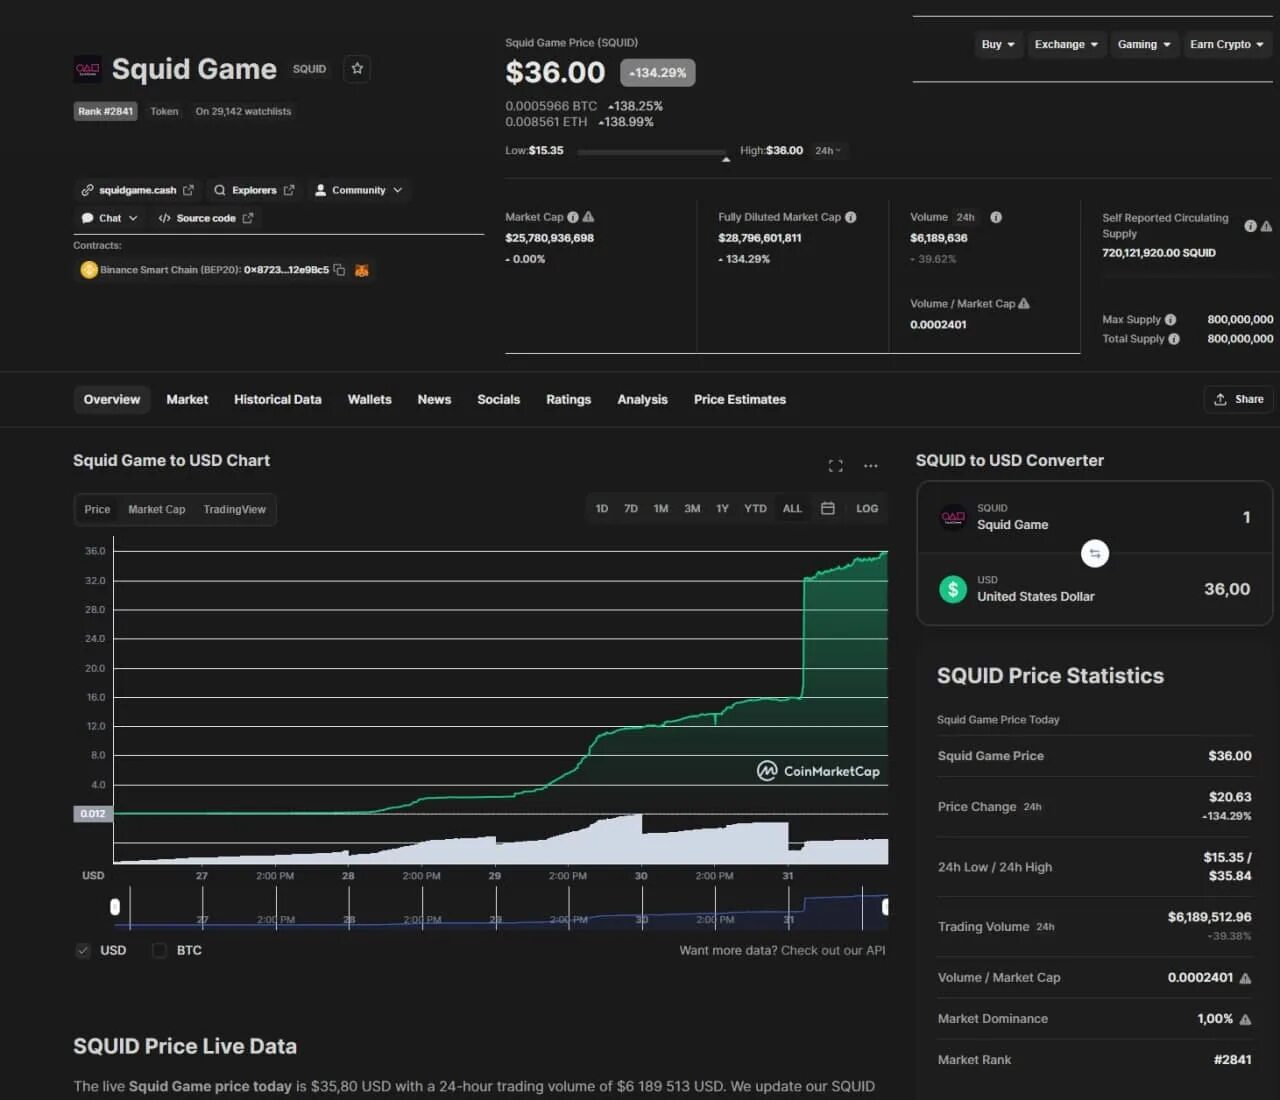
Task: Grab left handle of chart range selector
Action: (115, 907)
